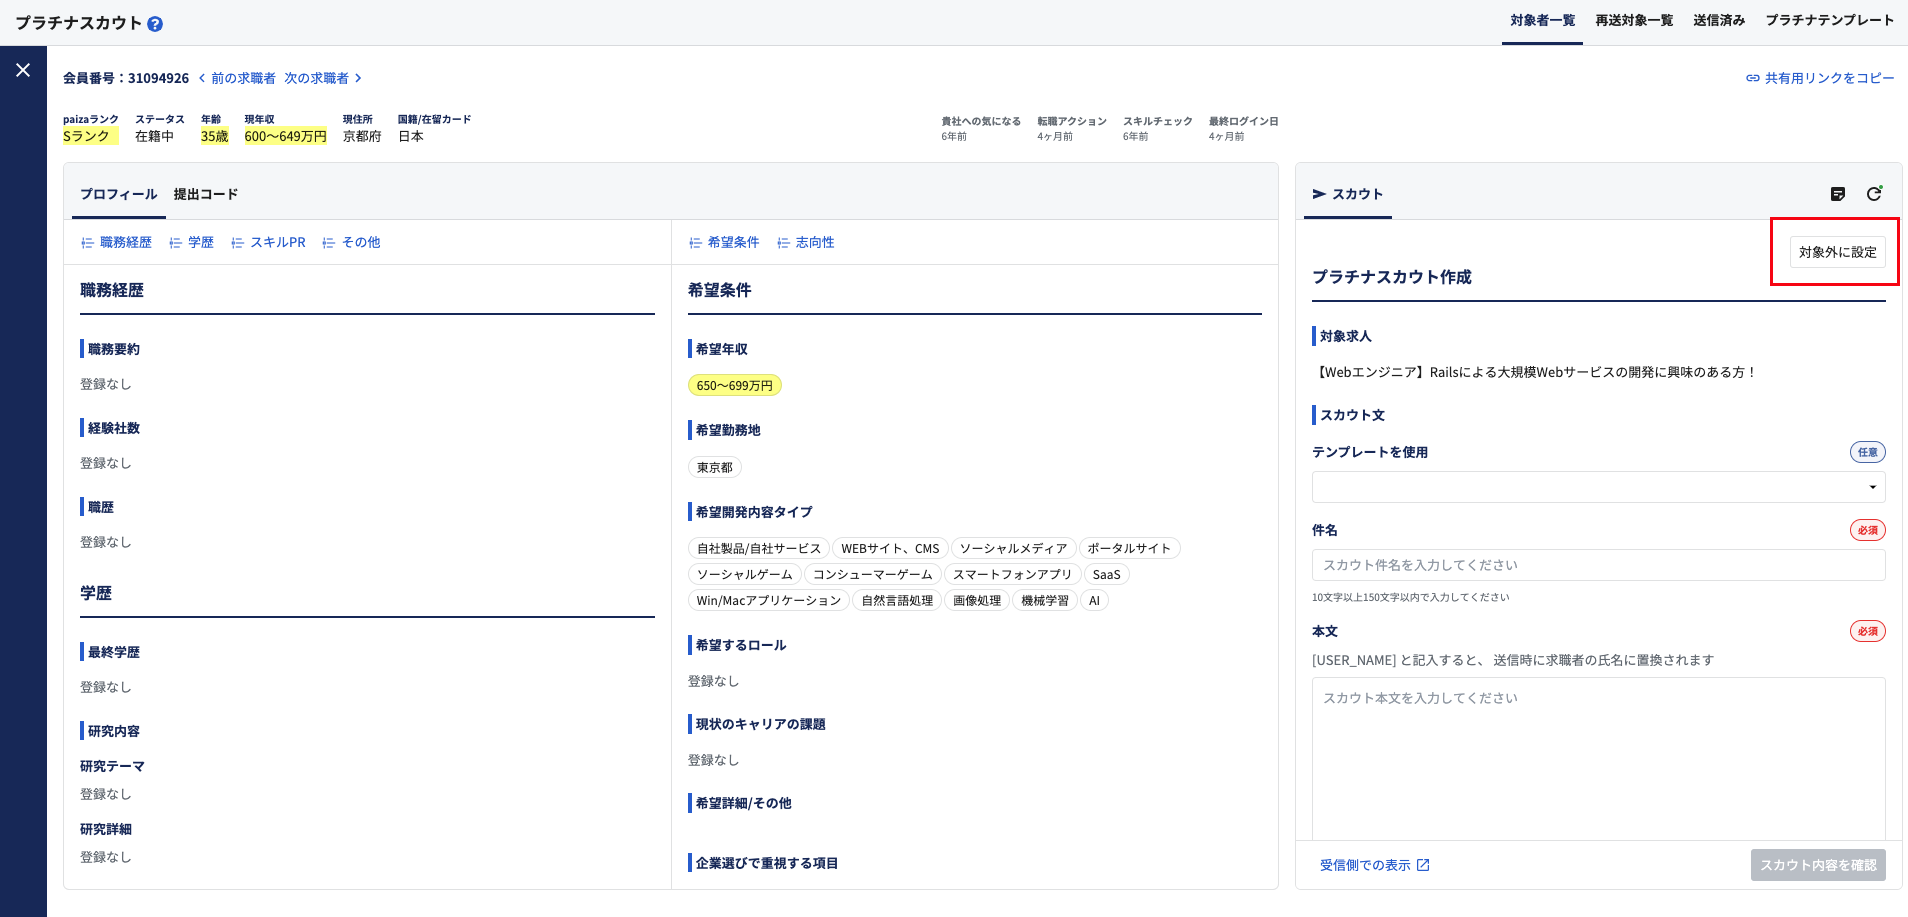Focus the スカウト件名 input field
The image size is (1908, 917).
tap(1598, 565)
